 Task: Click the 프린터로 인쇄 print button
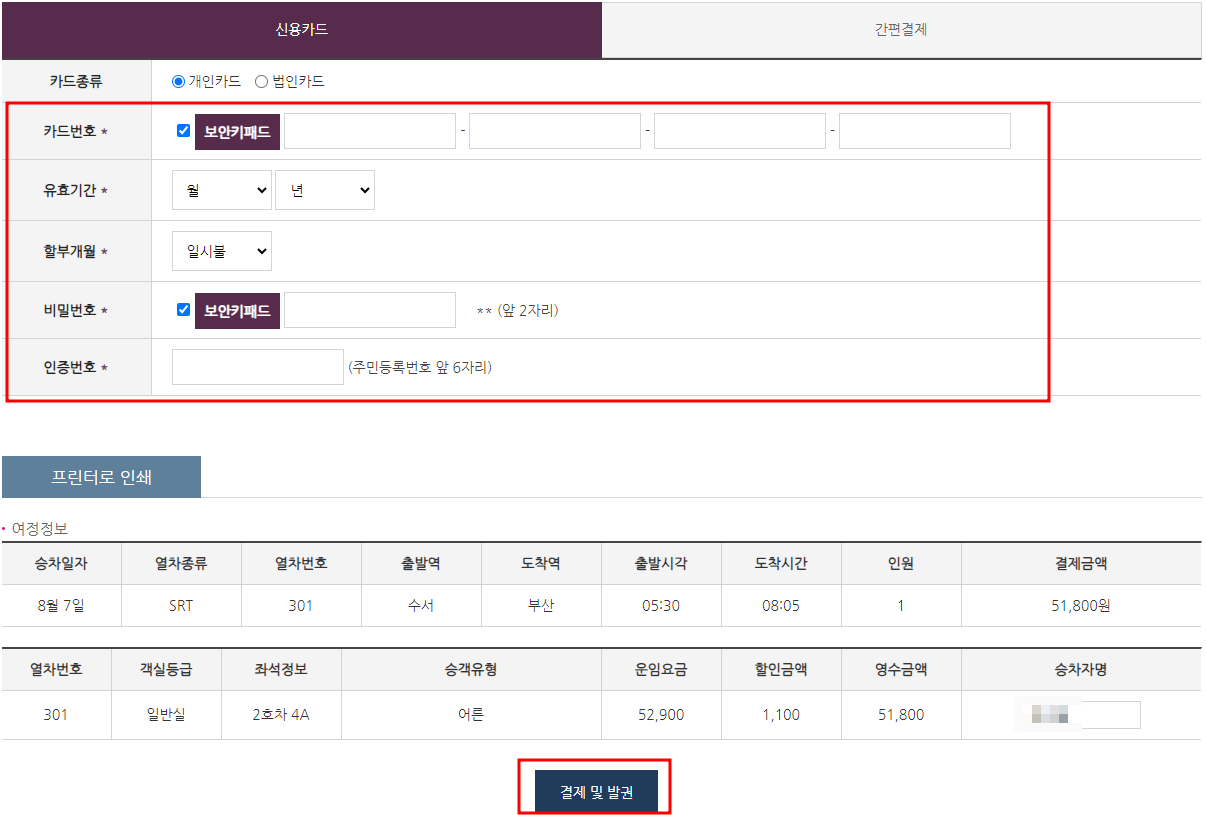(x=100, y=476)
